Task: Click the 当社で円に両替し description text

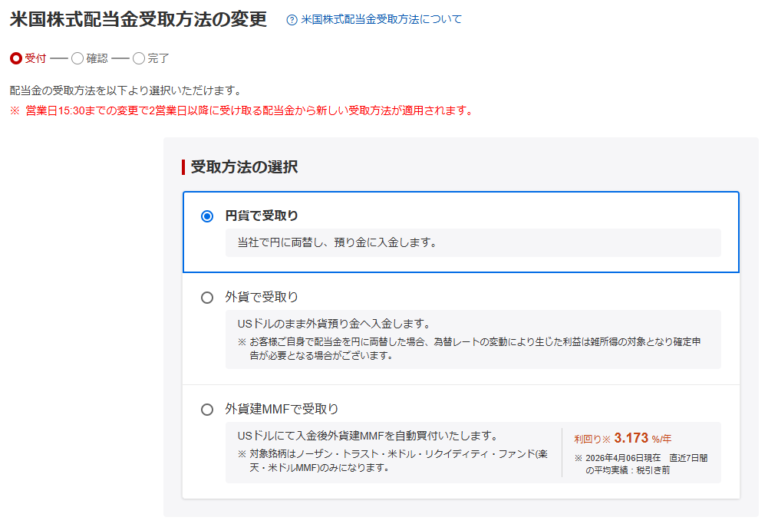Action: pyautogui.click(x=336, y=243)
